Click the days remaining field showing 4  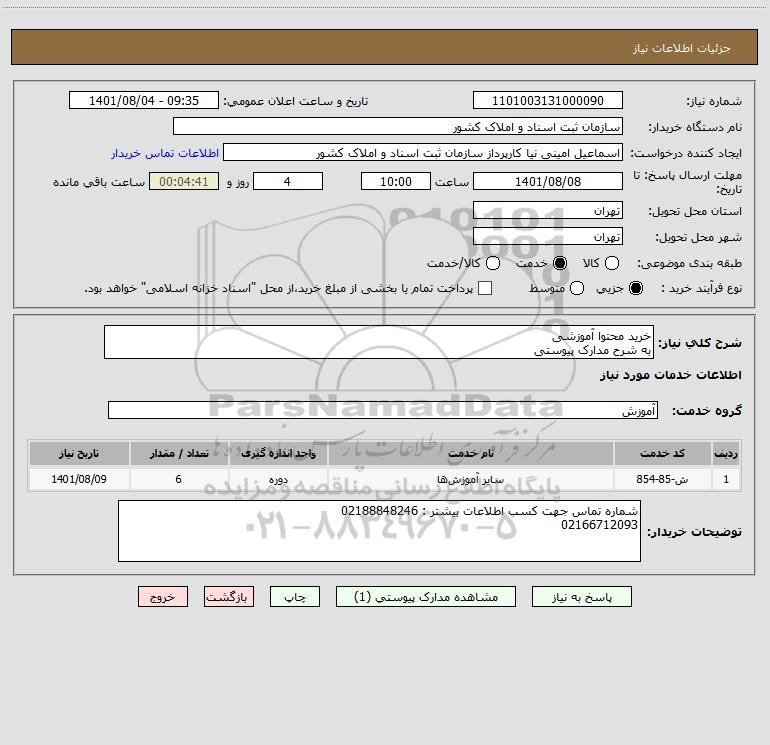(x=288, y=181)
